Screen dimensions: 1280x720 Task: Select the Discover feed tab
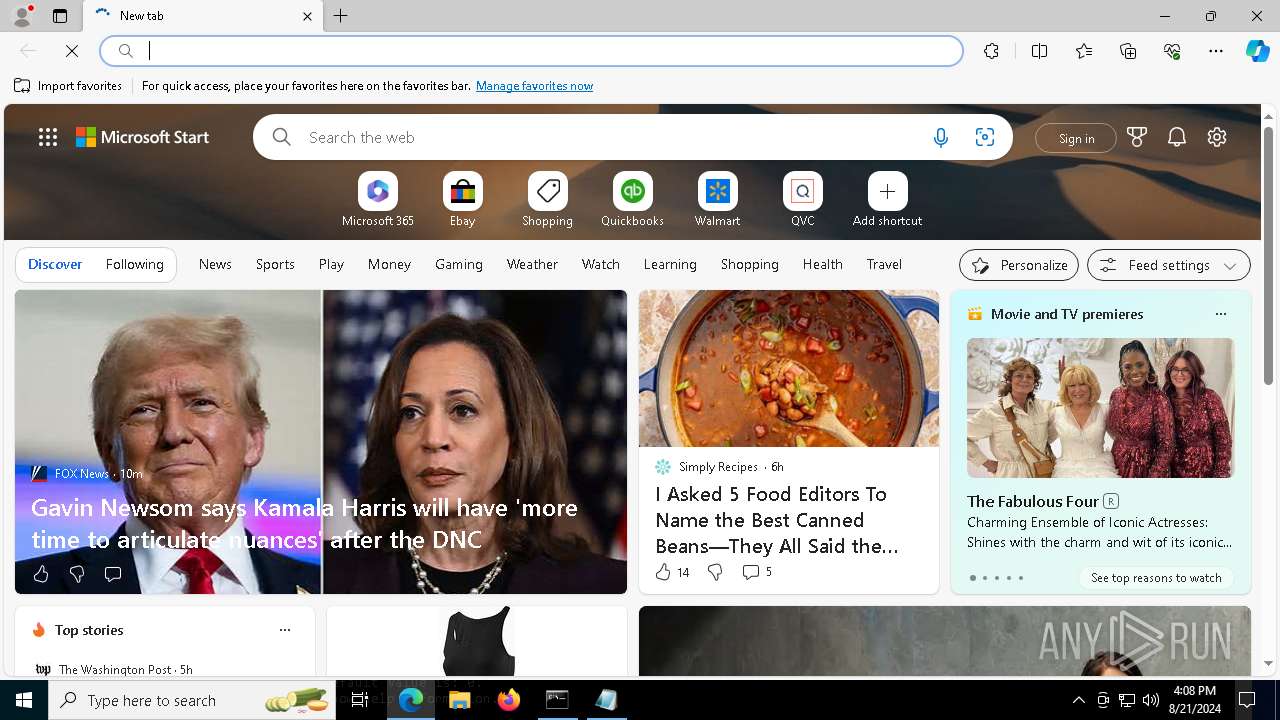[x=55, y=264]
